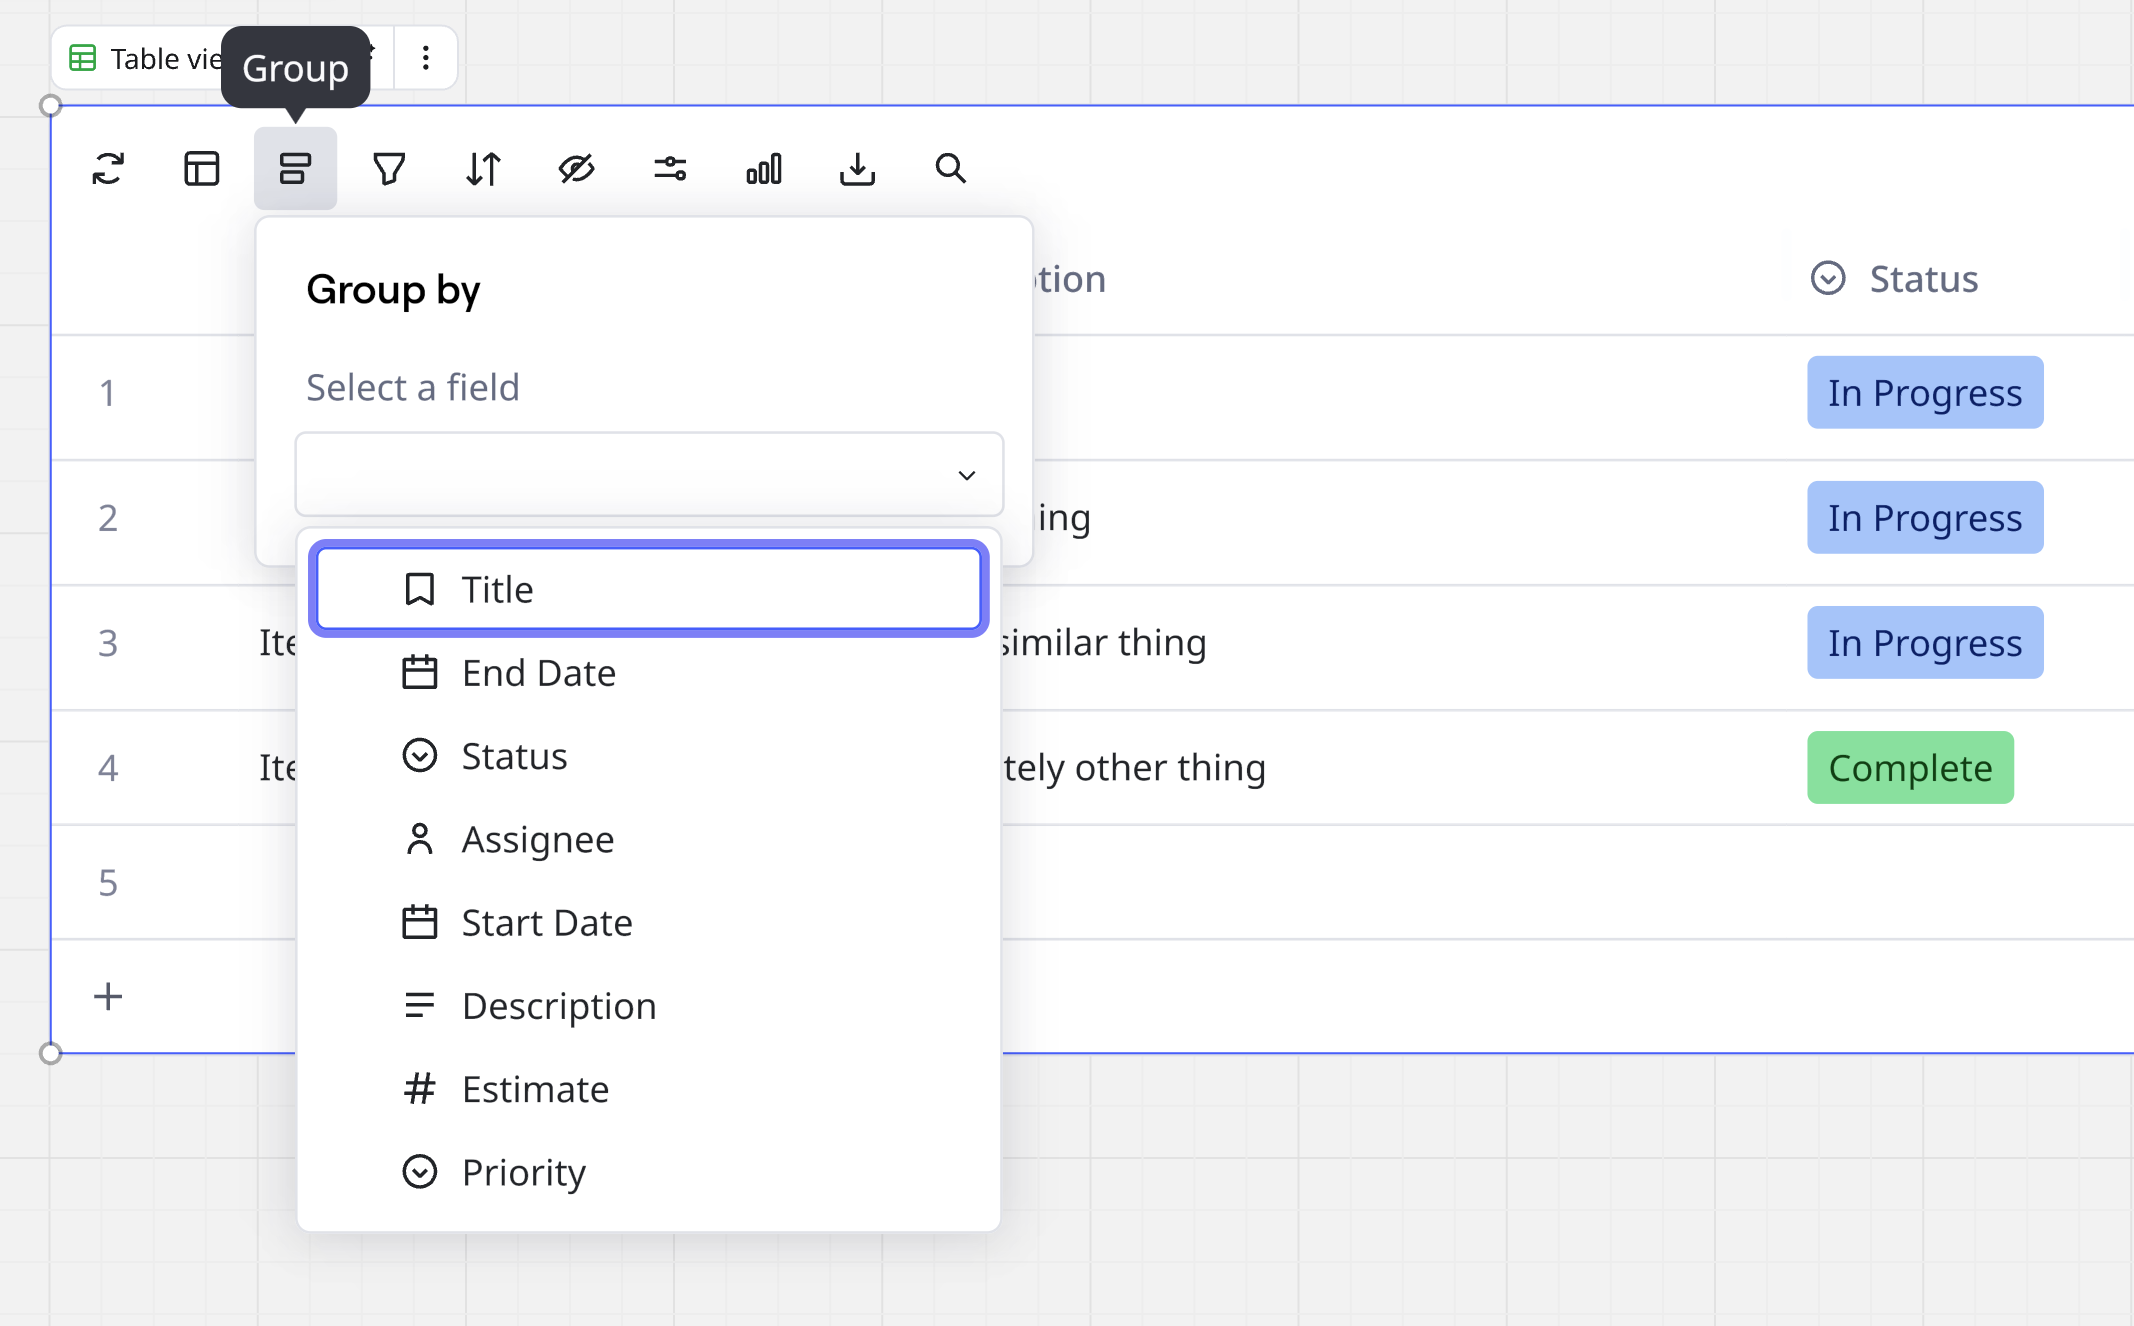Image resolution: width=2134 pixels, height=1326 pixels.
Task: Click the bar chart icon
Action: [x=764, y=168]
